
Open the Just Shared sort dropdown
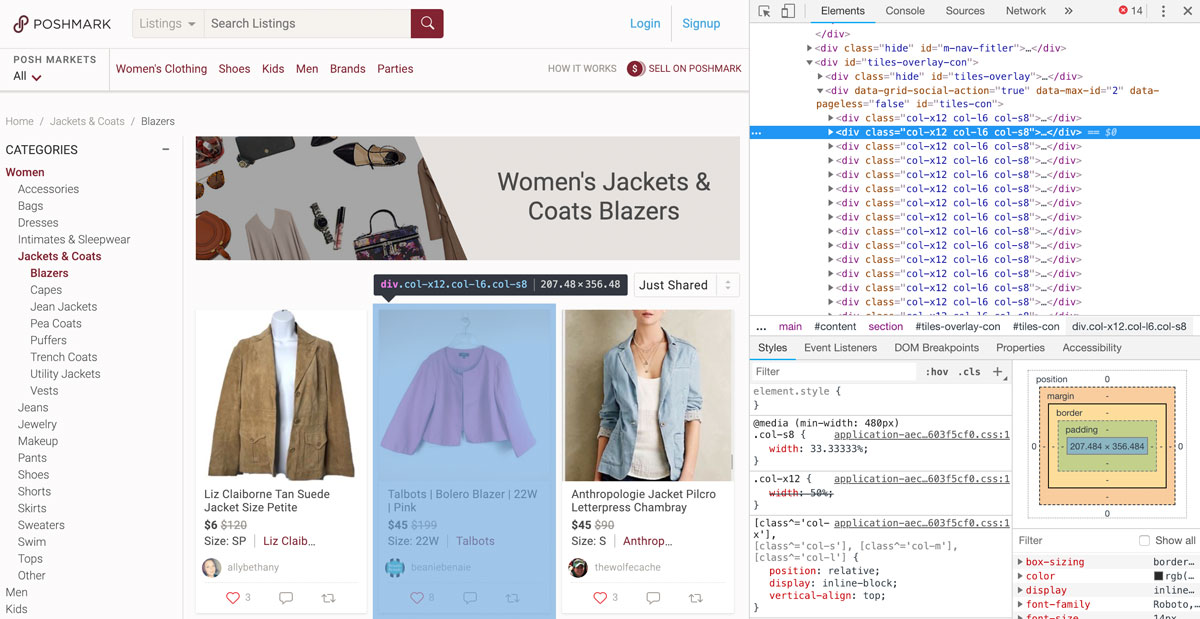coord(686,285)
